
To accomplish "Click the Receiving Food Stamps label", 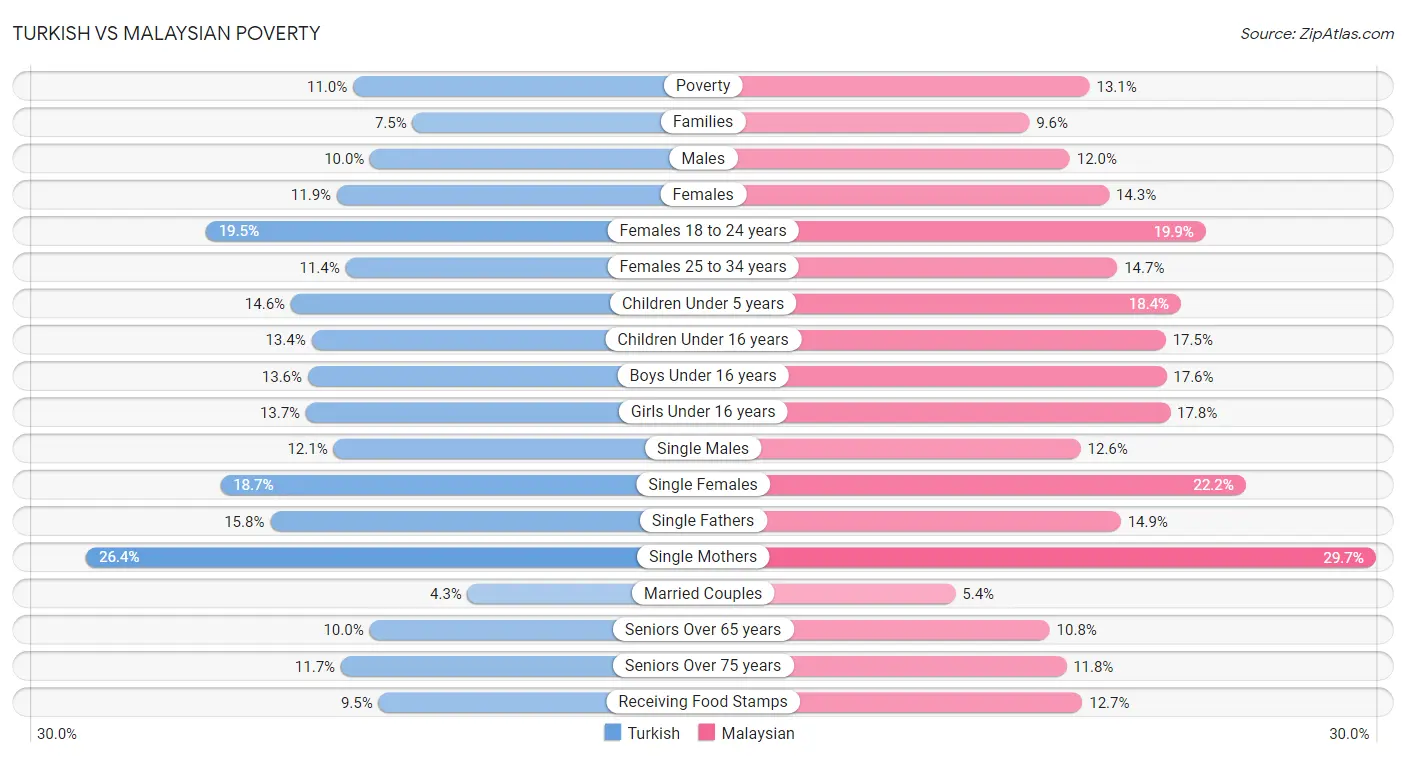I will click(x=703, y=702).
